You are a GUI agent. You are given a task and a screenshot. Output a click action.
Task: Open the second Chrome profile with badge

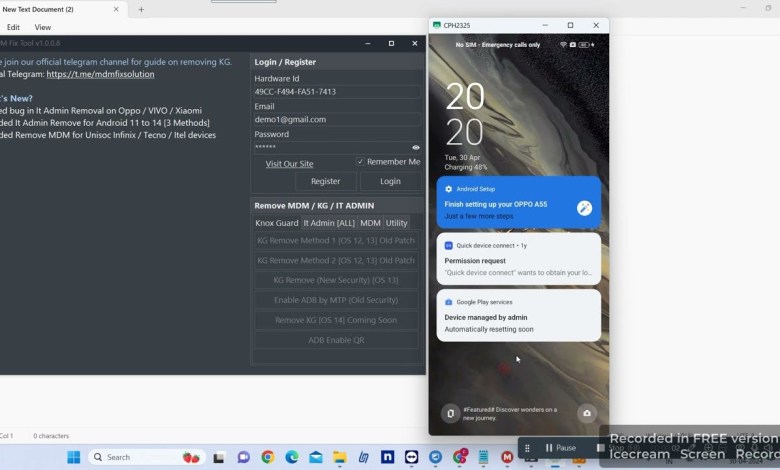click(460, 457)
